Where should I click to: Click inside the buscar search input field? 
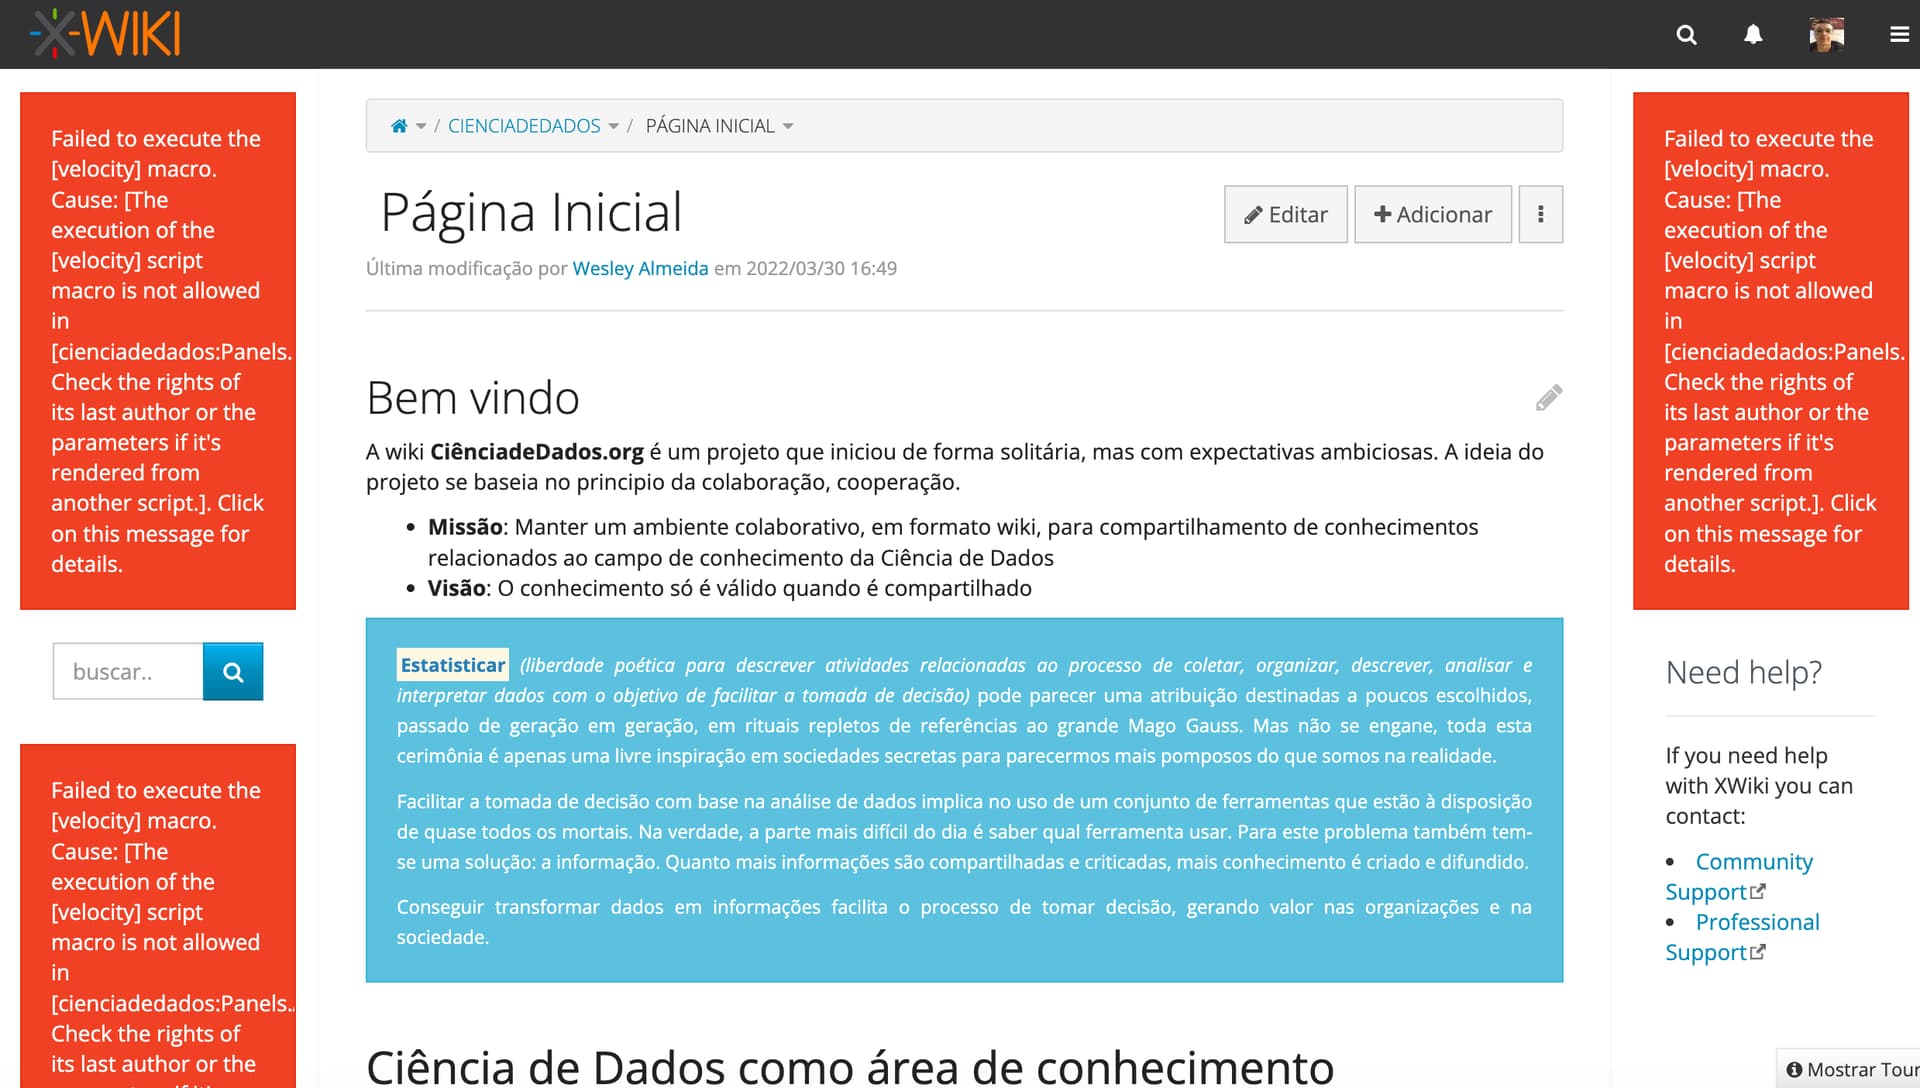click(x=128, y=671)
